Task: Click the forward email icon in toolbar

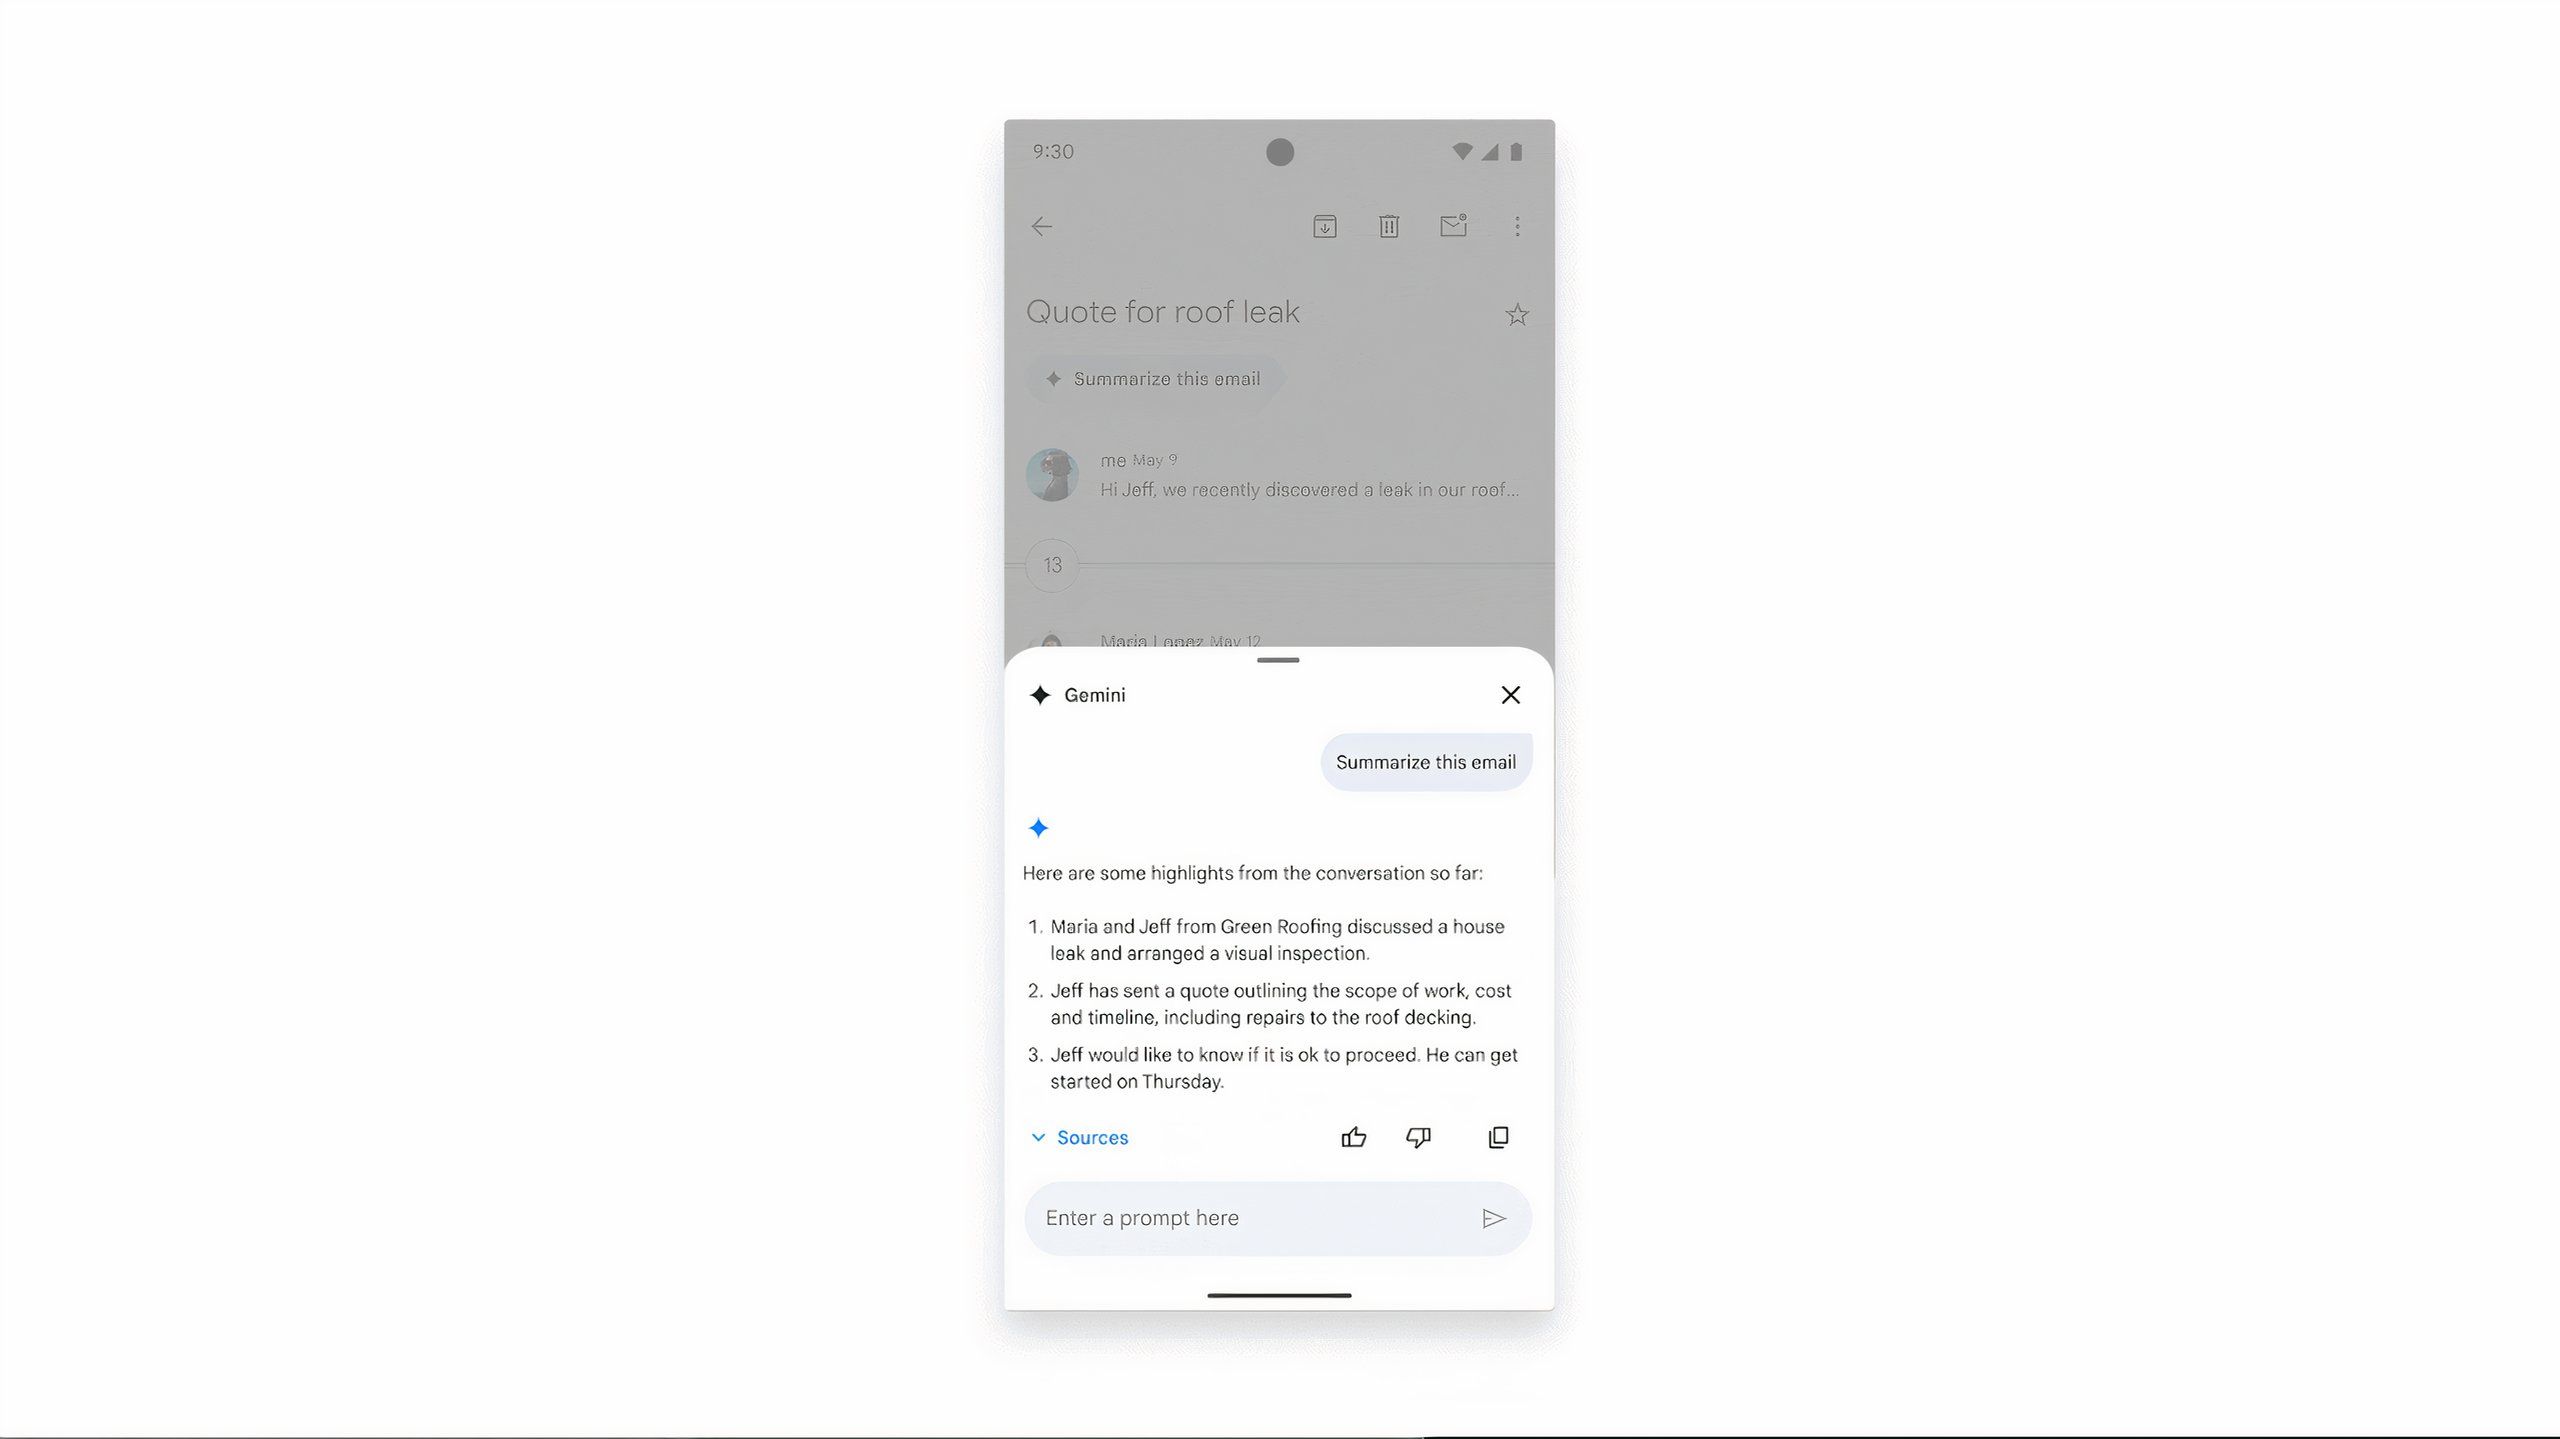Action: click(x=1451, y=225)
